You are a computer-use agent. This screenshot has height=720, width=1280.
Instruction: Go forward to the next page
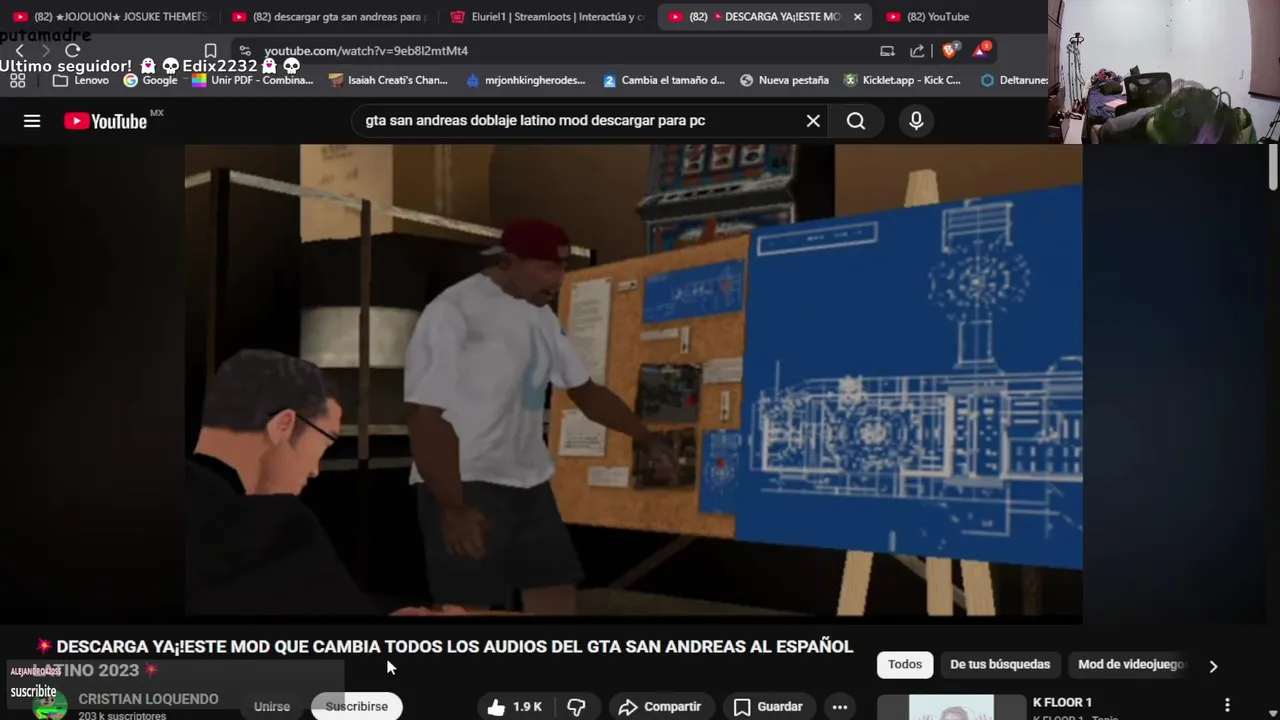[x=45, y=50]
